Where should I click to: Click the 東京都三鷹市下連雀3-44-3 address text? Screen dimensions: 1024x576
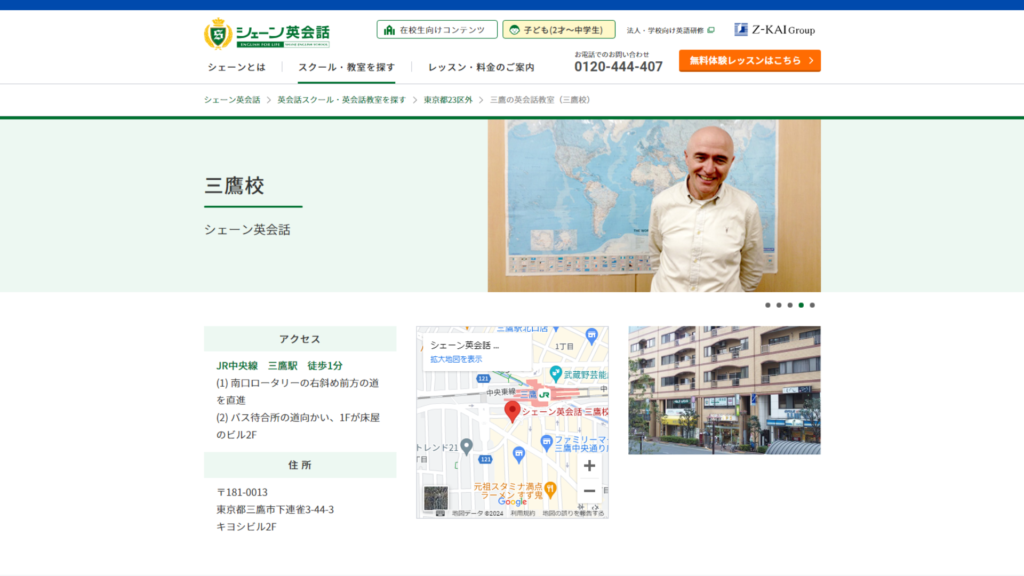[275, 509]
